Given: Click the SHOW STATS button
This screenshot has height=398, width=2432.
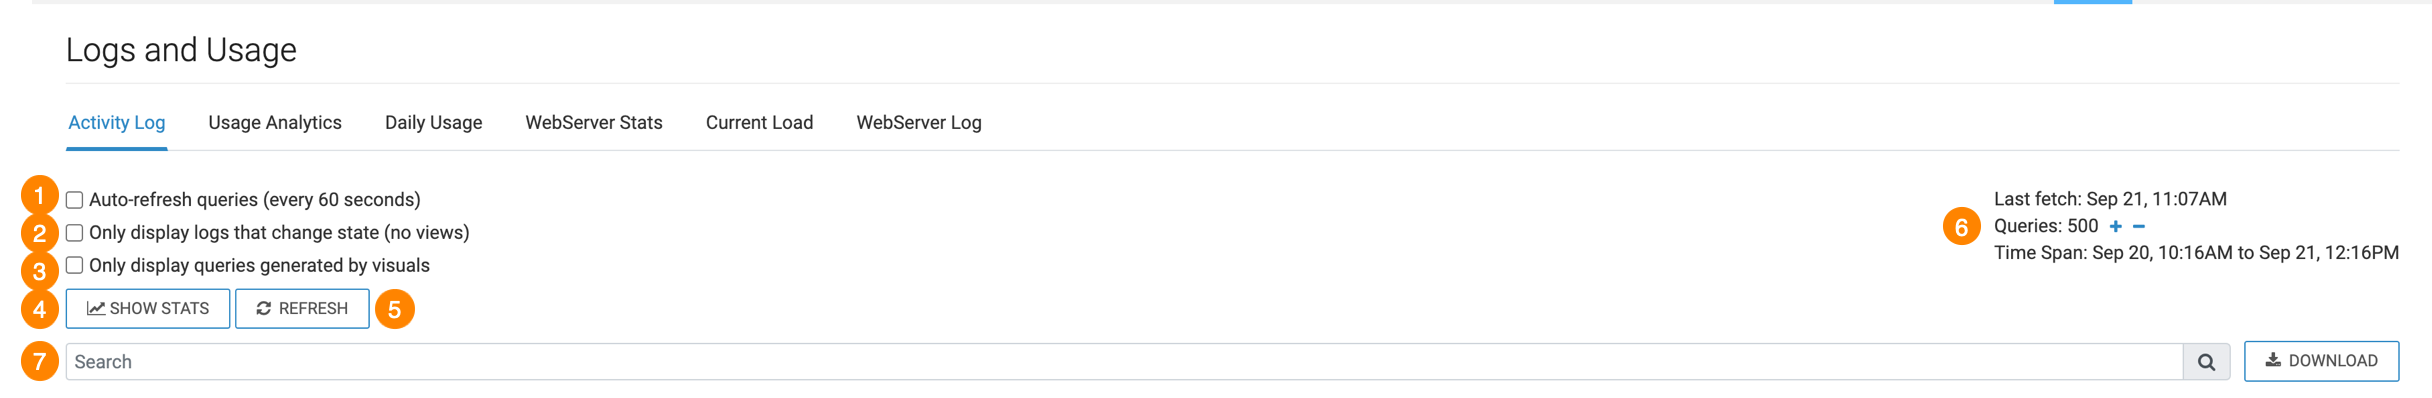Looking at the screenshot, I should 148,308.
